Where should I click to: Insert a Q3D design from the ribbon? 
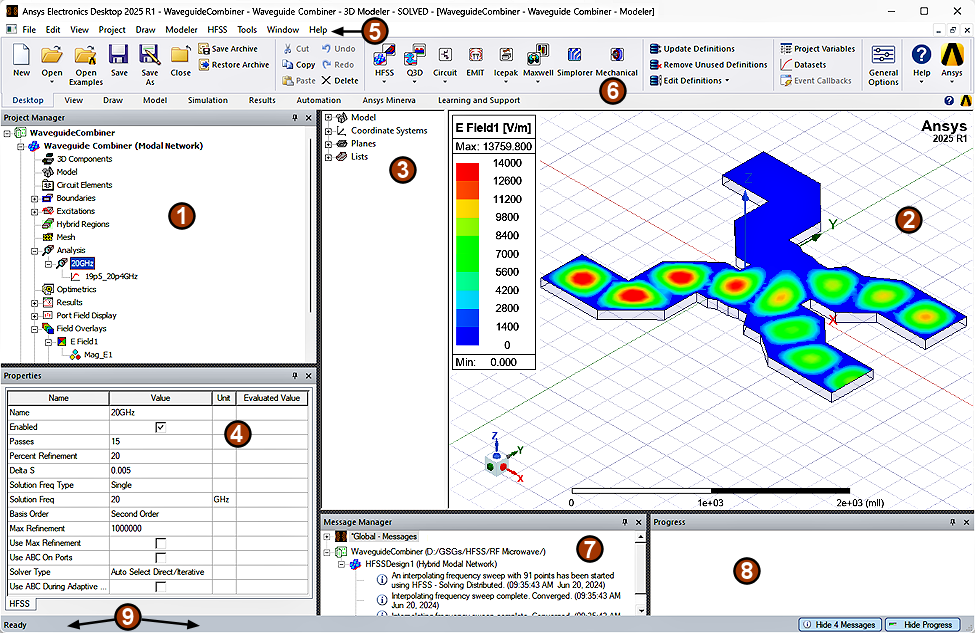(415, 61)
